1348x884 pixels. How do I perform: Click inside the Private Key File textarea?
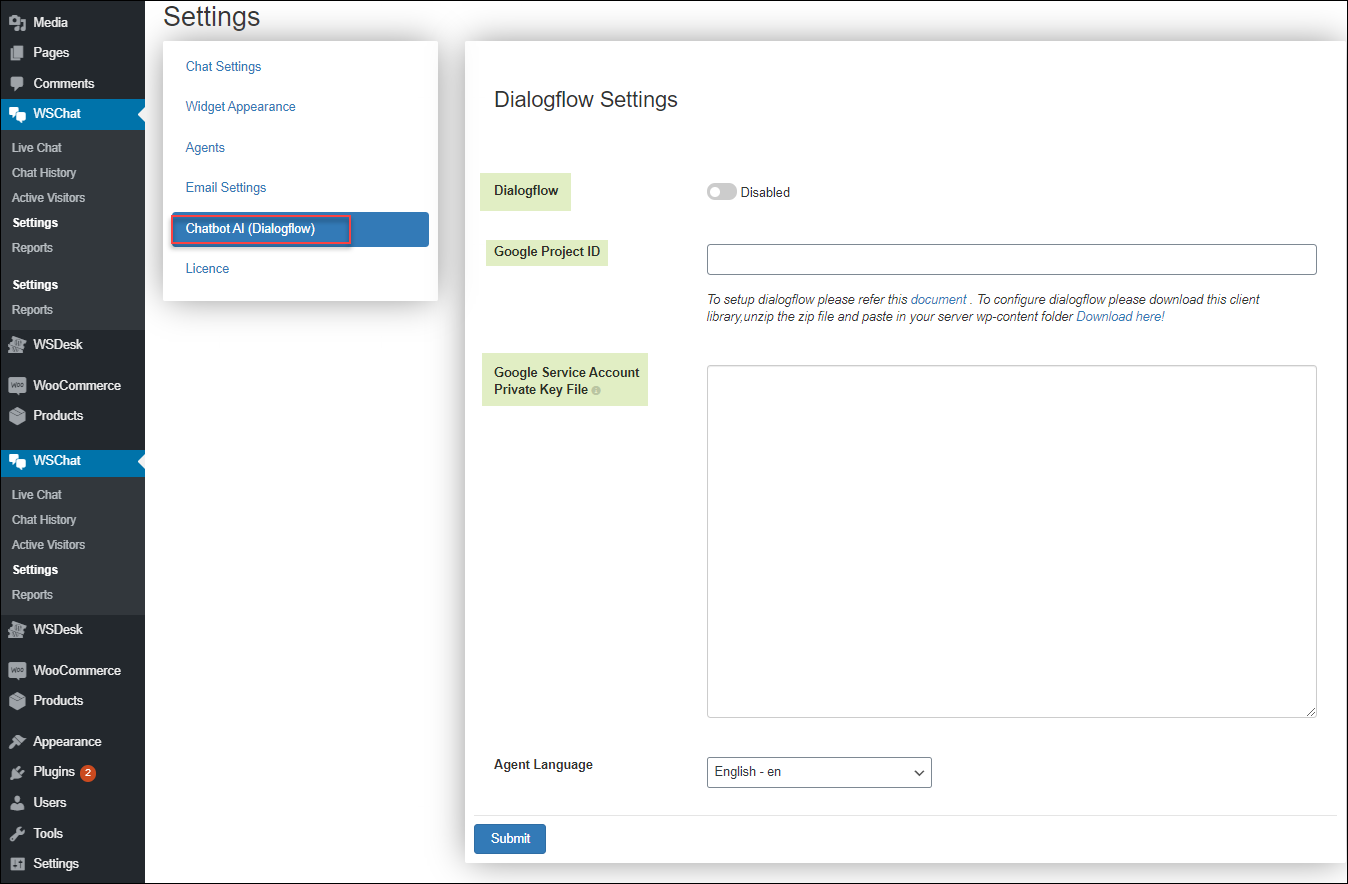click(1011, 541)
